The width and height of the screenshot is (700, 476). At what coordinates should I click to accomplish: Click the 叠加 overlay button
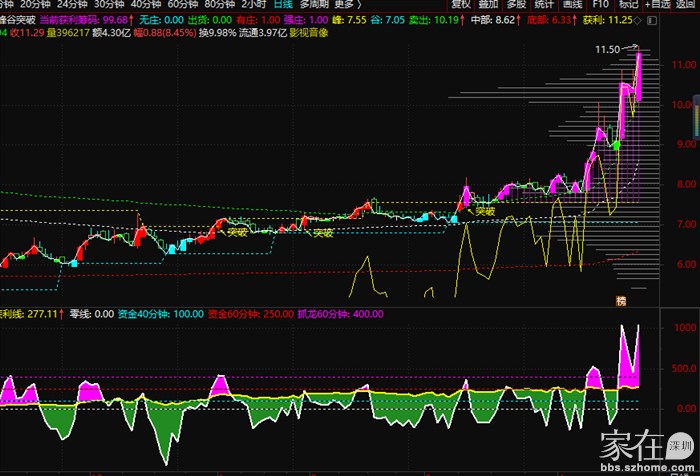coord(491,5)
